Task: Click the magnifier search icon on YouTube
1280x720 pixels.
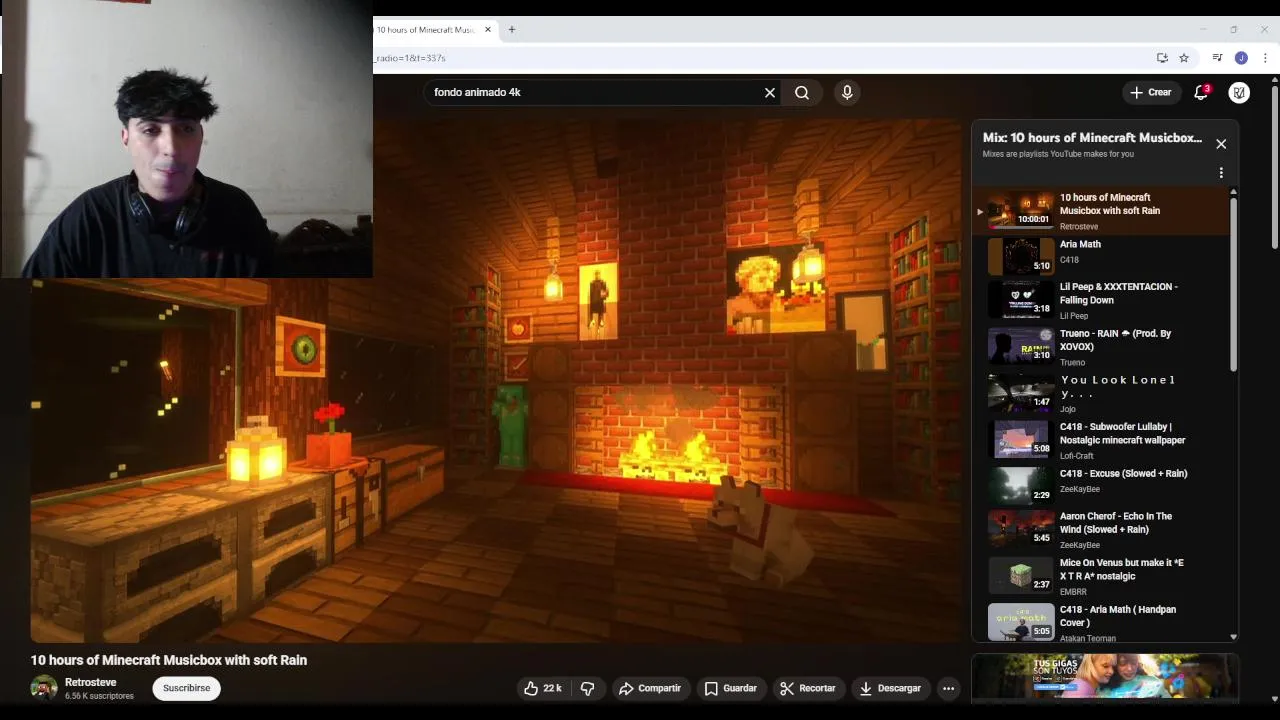Action: click(802, 92)
